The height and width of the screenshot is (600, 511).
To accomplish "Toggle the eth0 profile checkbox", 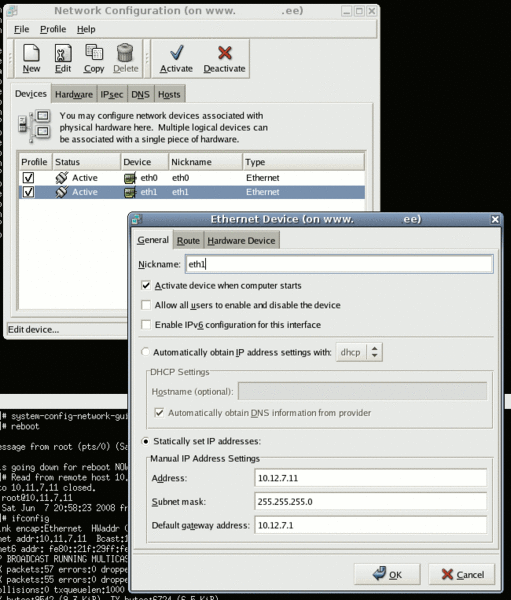I will (28, 178).
